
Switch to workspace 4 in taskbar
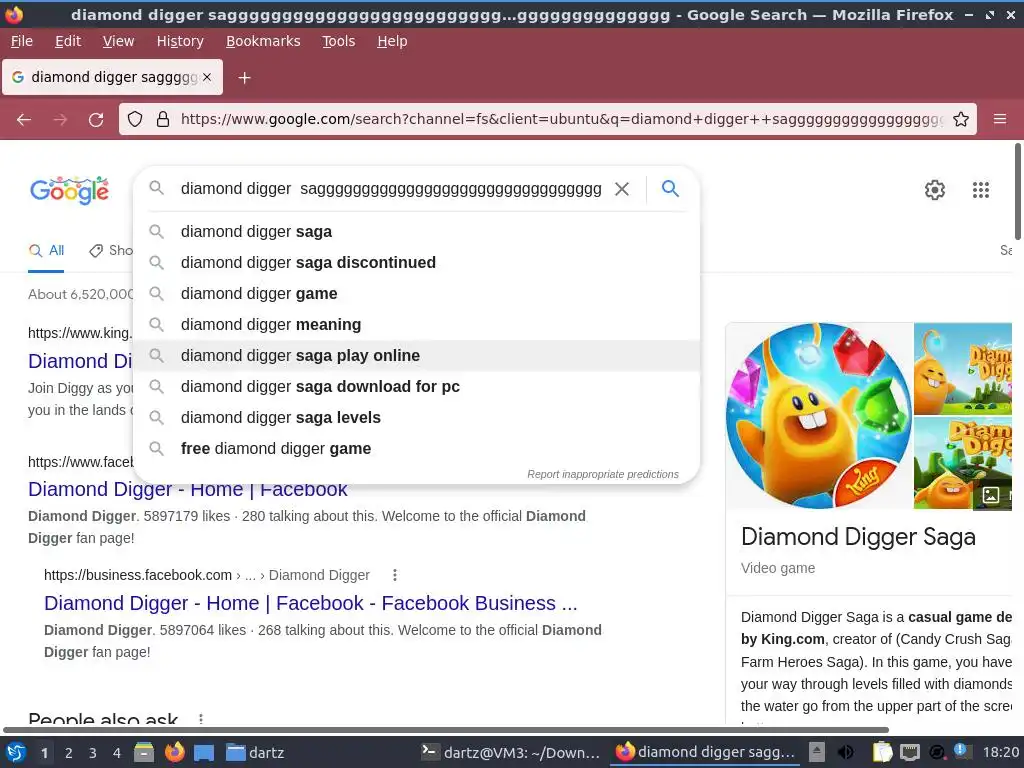pyautogui.click(x=117, y=753)
